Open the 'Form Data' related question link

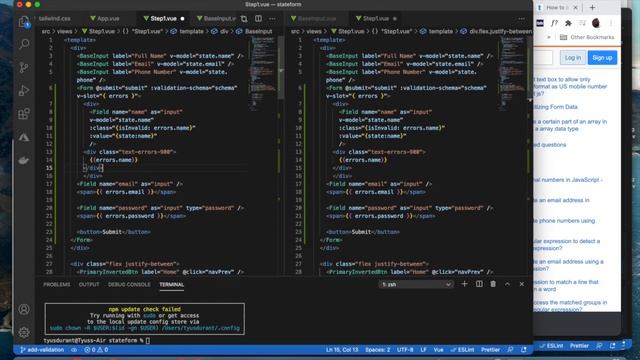[556, 107]
